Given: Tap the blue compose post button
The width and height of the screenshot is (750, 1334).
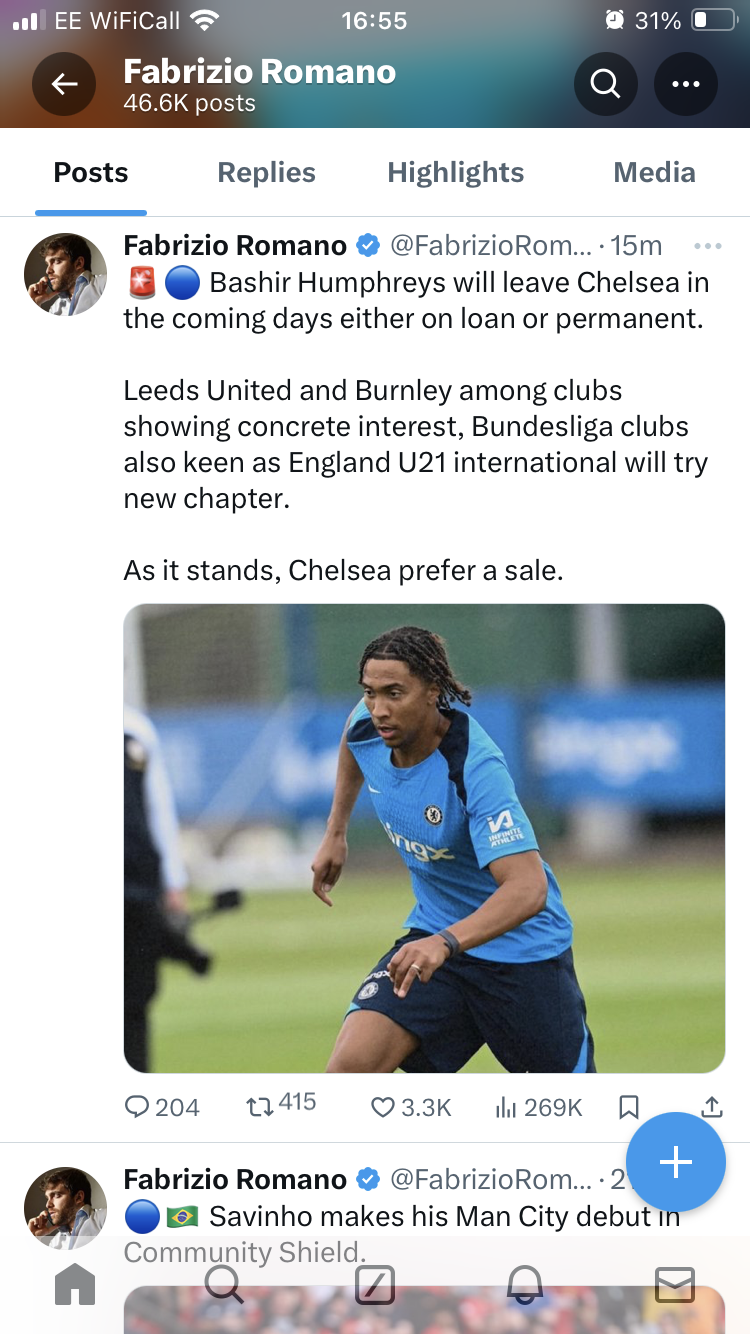Looking at the screenshot, I should click(676, 1162).
